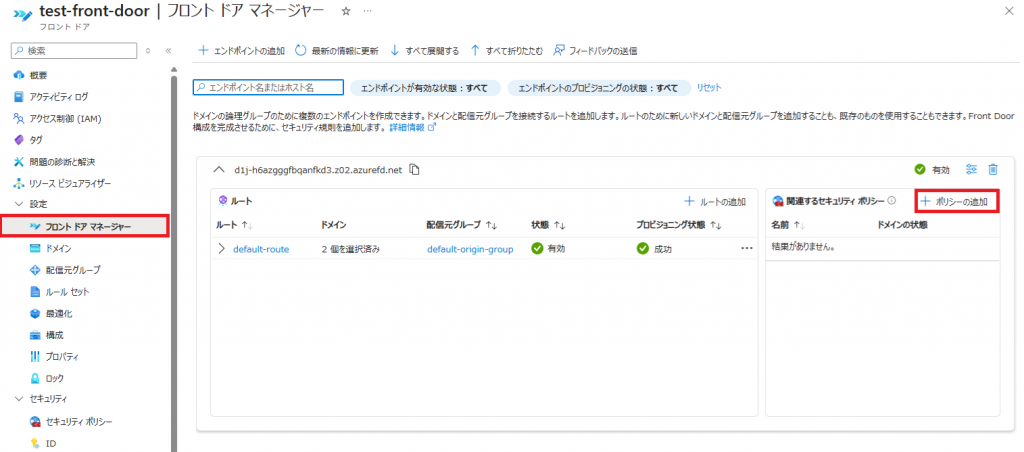Delete the endpoint with trash icon

pyautogui.click(x=993, y=170)
